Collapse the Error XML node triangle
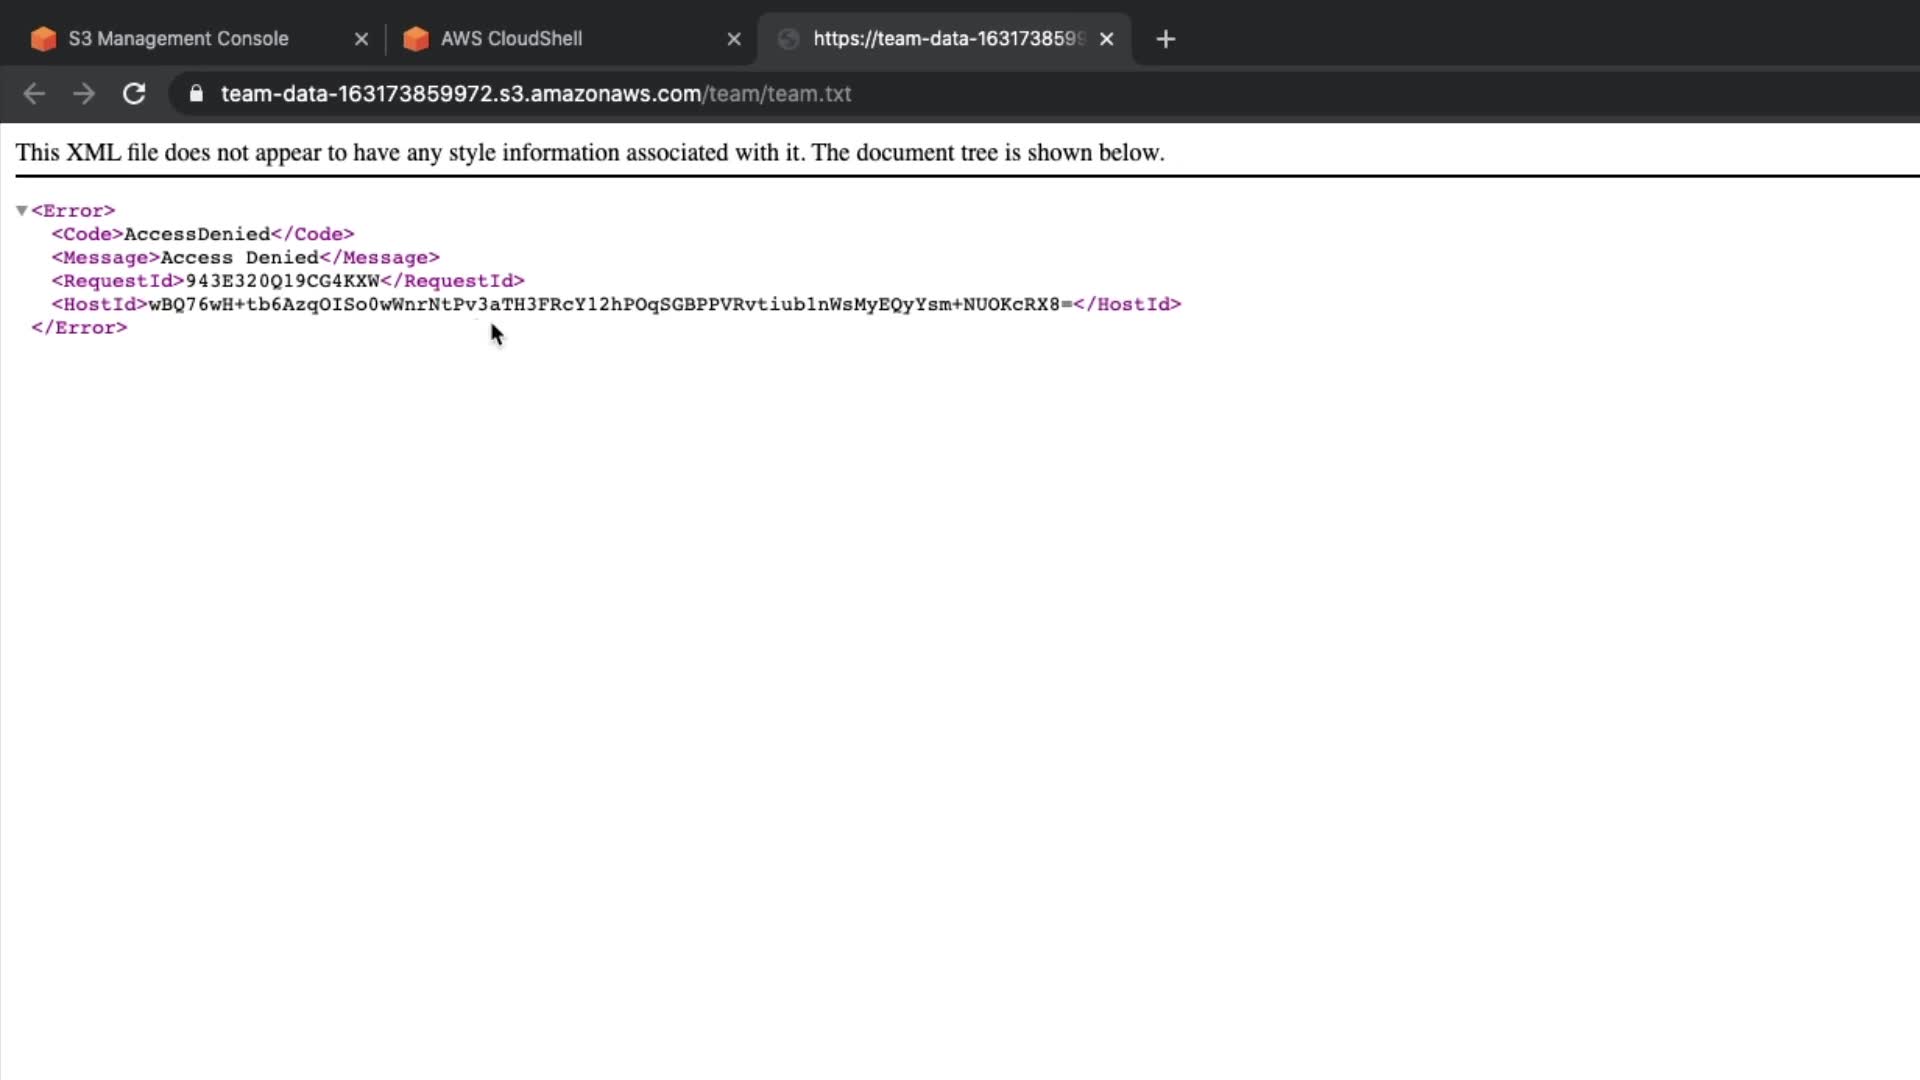Image resolution: width=1920 pixels, height=1080 pixels. [21, 211]
